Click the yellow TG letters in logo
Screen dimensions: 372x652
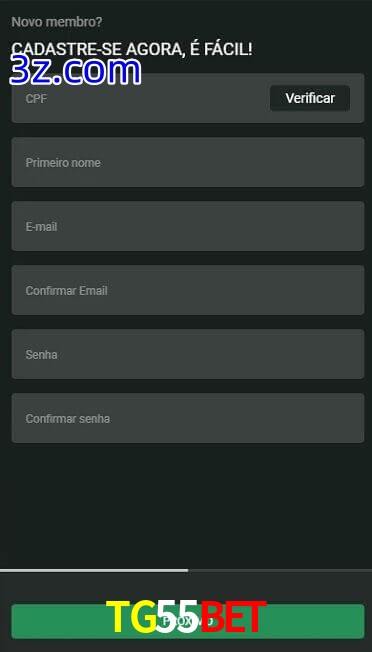click(x=131, y=617)
